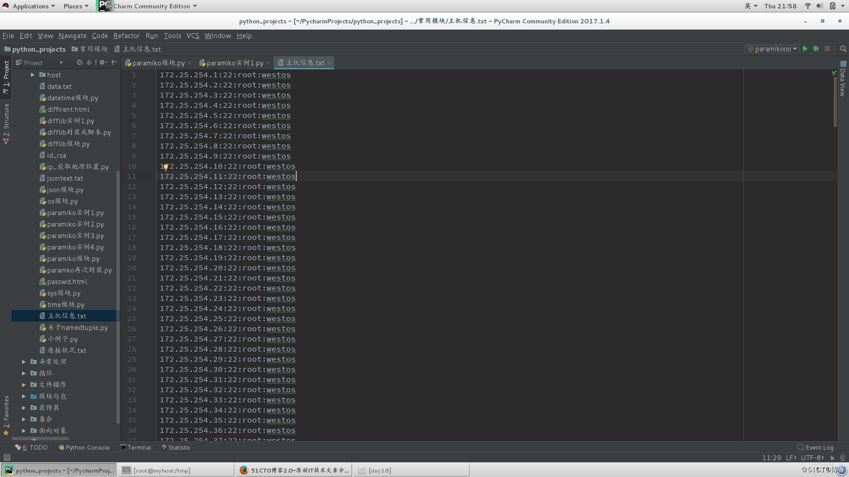This screenshot has width=849, height=477.
Task: Open the Terminal tool window
Action: tap(136, 448)
